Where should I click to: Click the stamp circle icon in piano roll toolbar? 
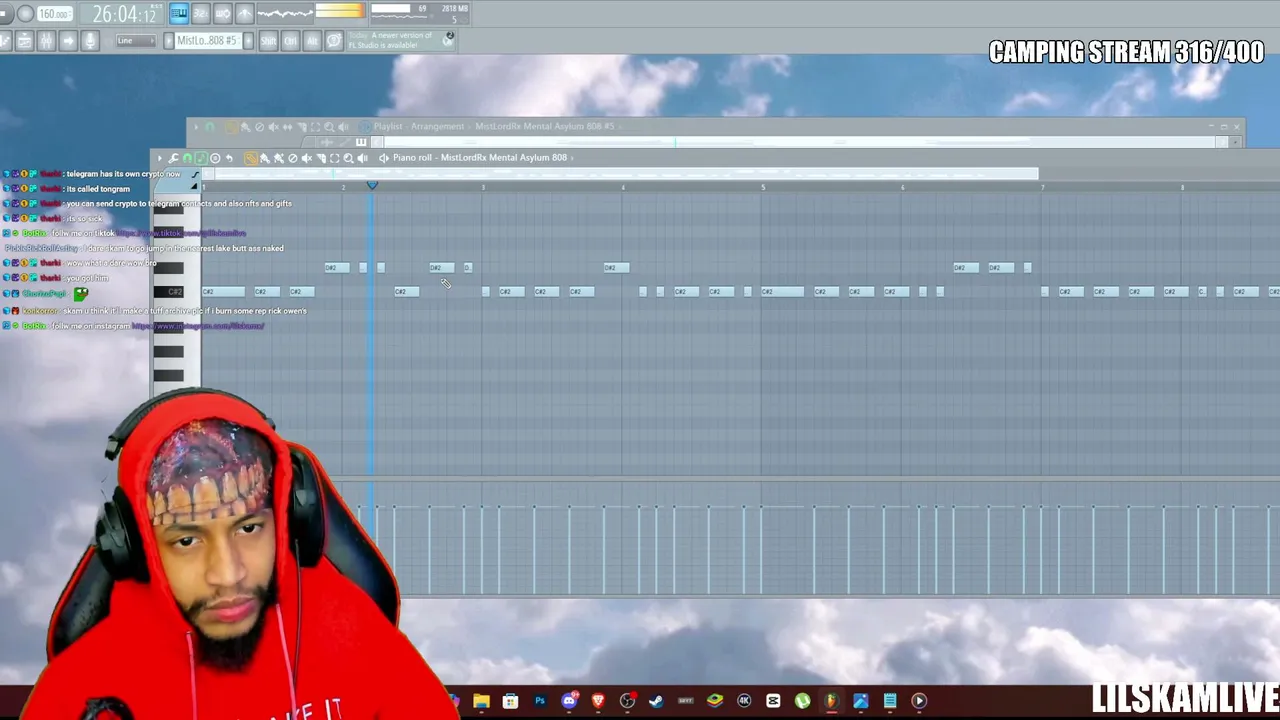pyautogui.click(x=215, y=158)
